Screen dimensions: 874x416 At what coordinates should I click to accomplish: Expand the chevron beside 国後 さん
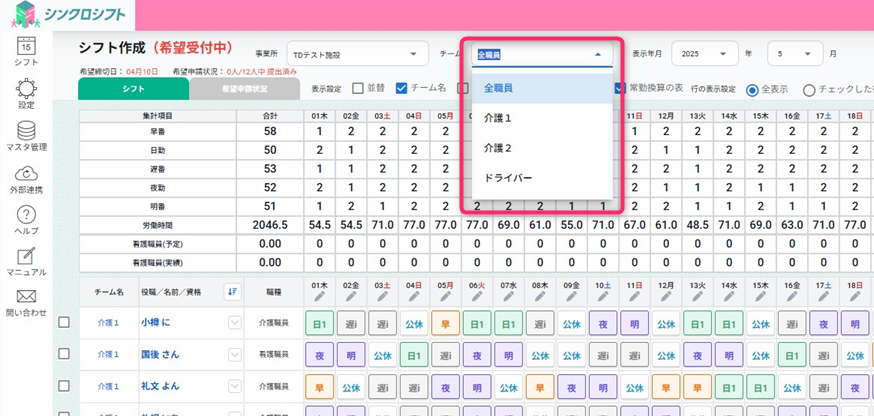(235, 354)
